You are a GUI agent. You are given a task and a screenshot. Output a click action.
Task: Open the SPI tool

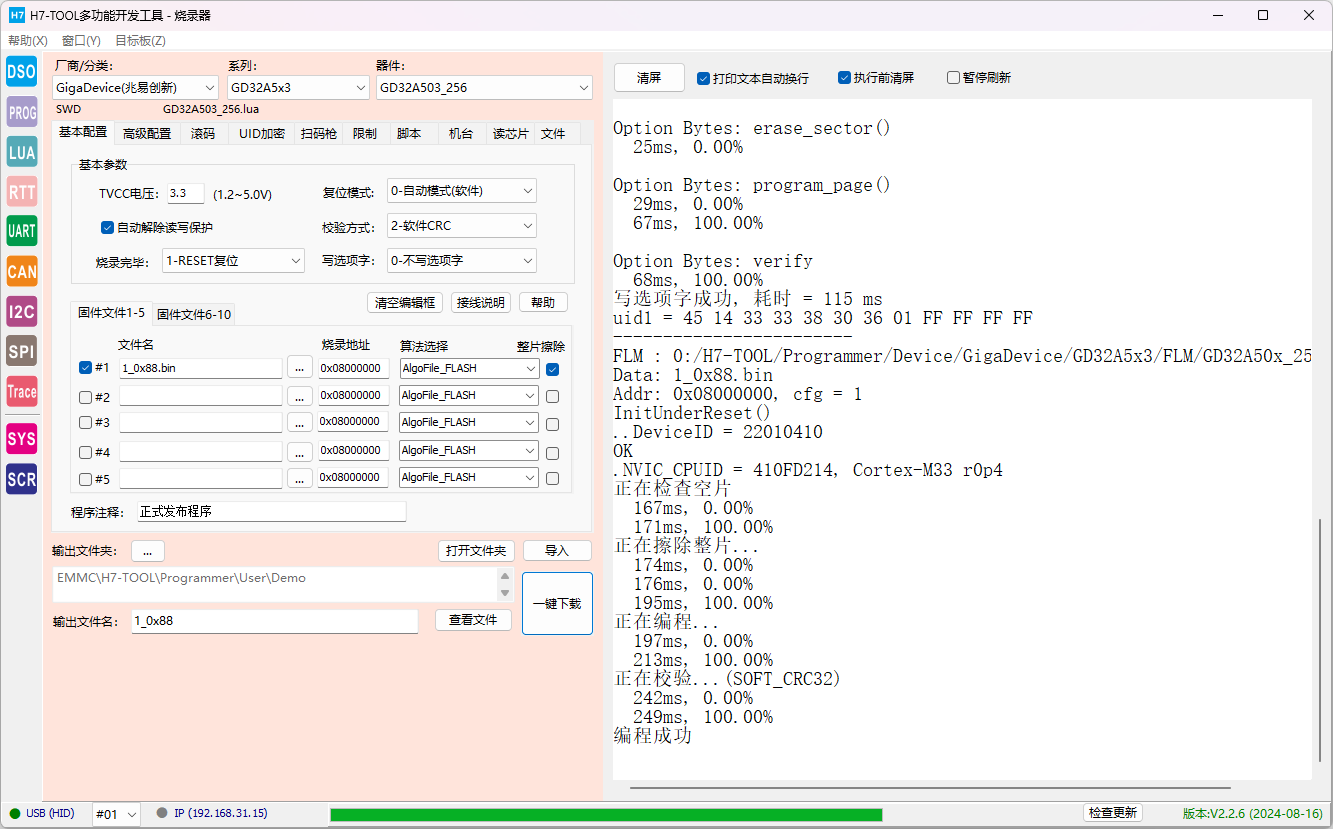pyautogui.click(x=22, y=351)
